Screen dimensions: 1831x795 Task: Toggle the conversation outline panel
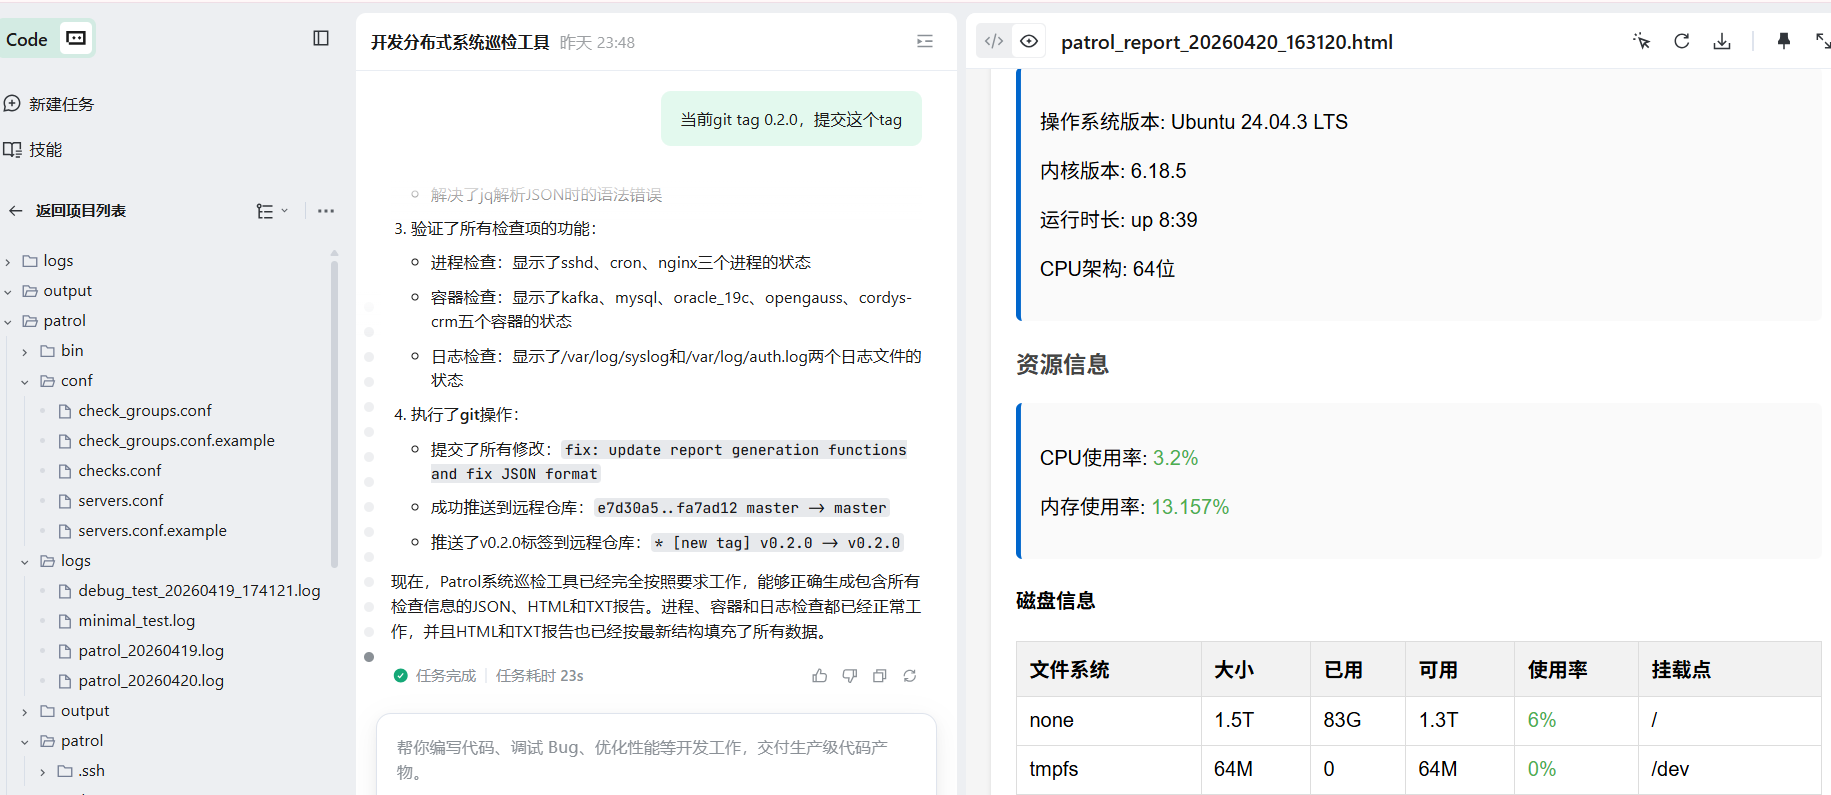tap(925, 41)
